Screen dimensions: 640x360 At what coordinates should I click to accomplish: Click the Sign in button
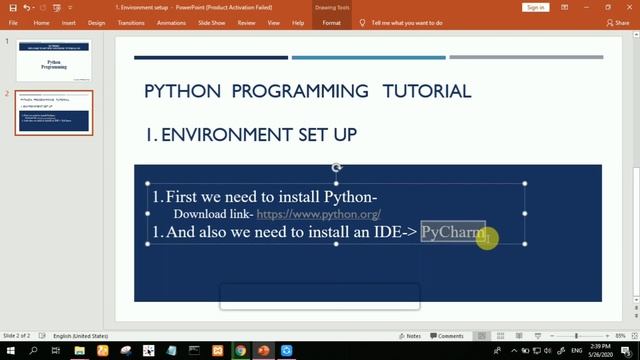[536, 7]
